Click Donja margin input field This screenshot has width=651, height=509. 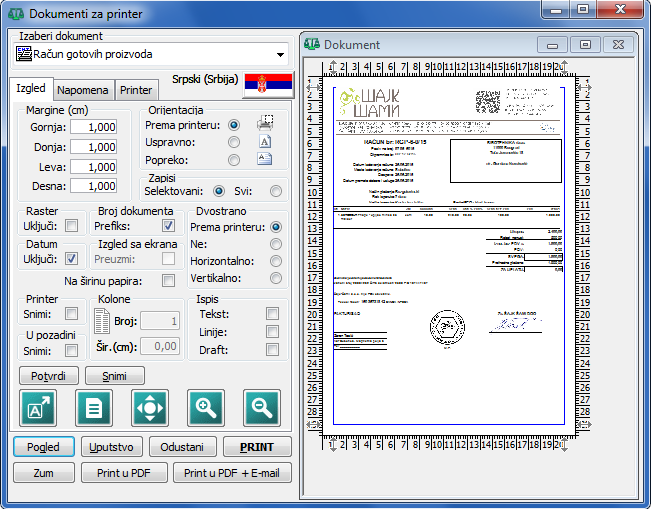pos(93,147)
